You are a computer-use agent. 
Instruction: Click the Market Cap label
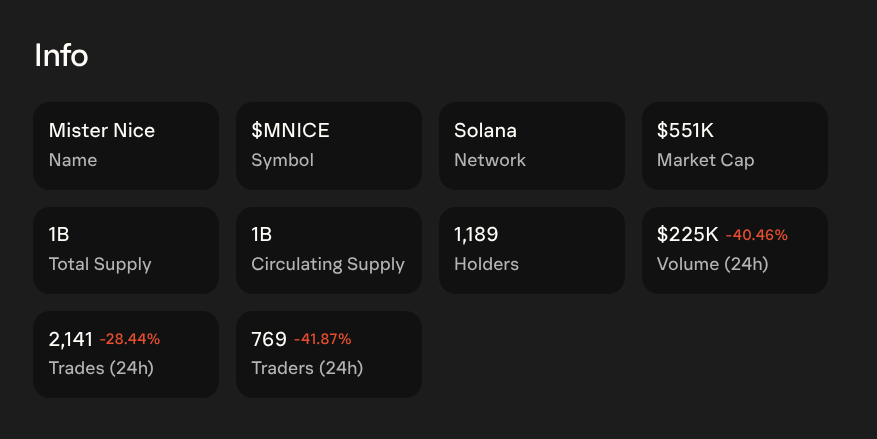click(x=705, y=160)
